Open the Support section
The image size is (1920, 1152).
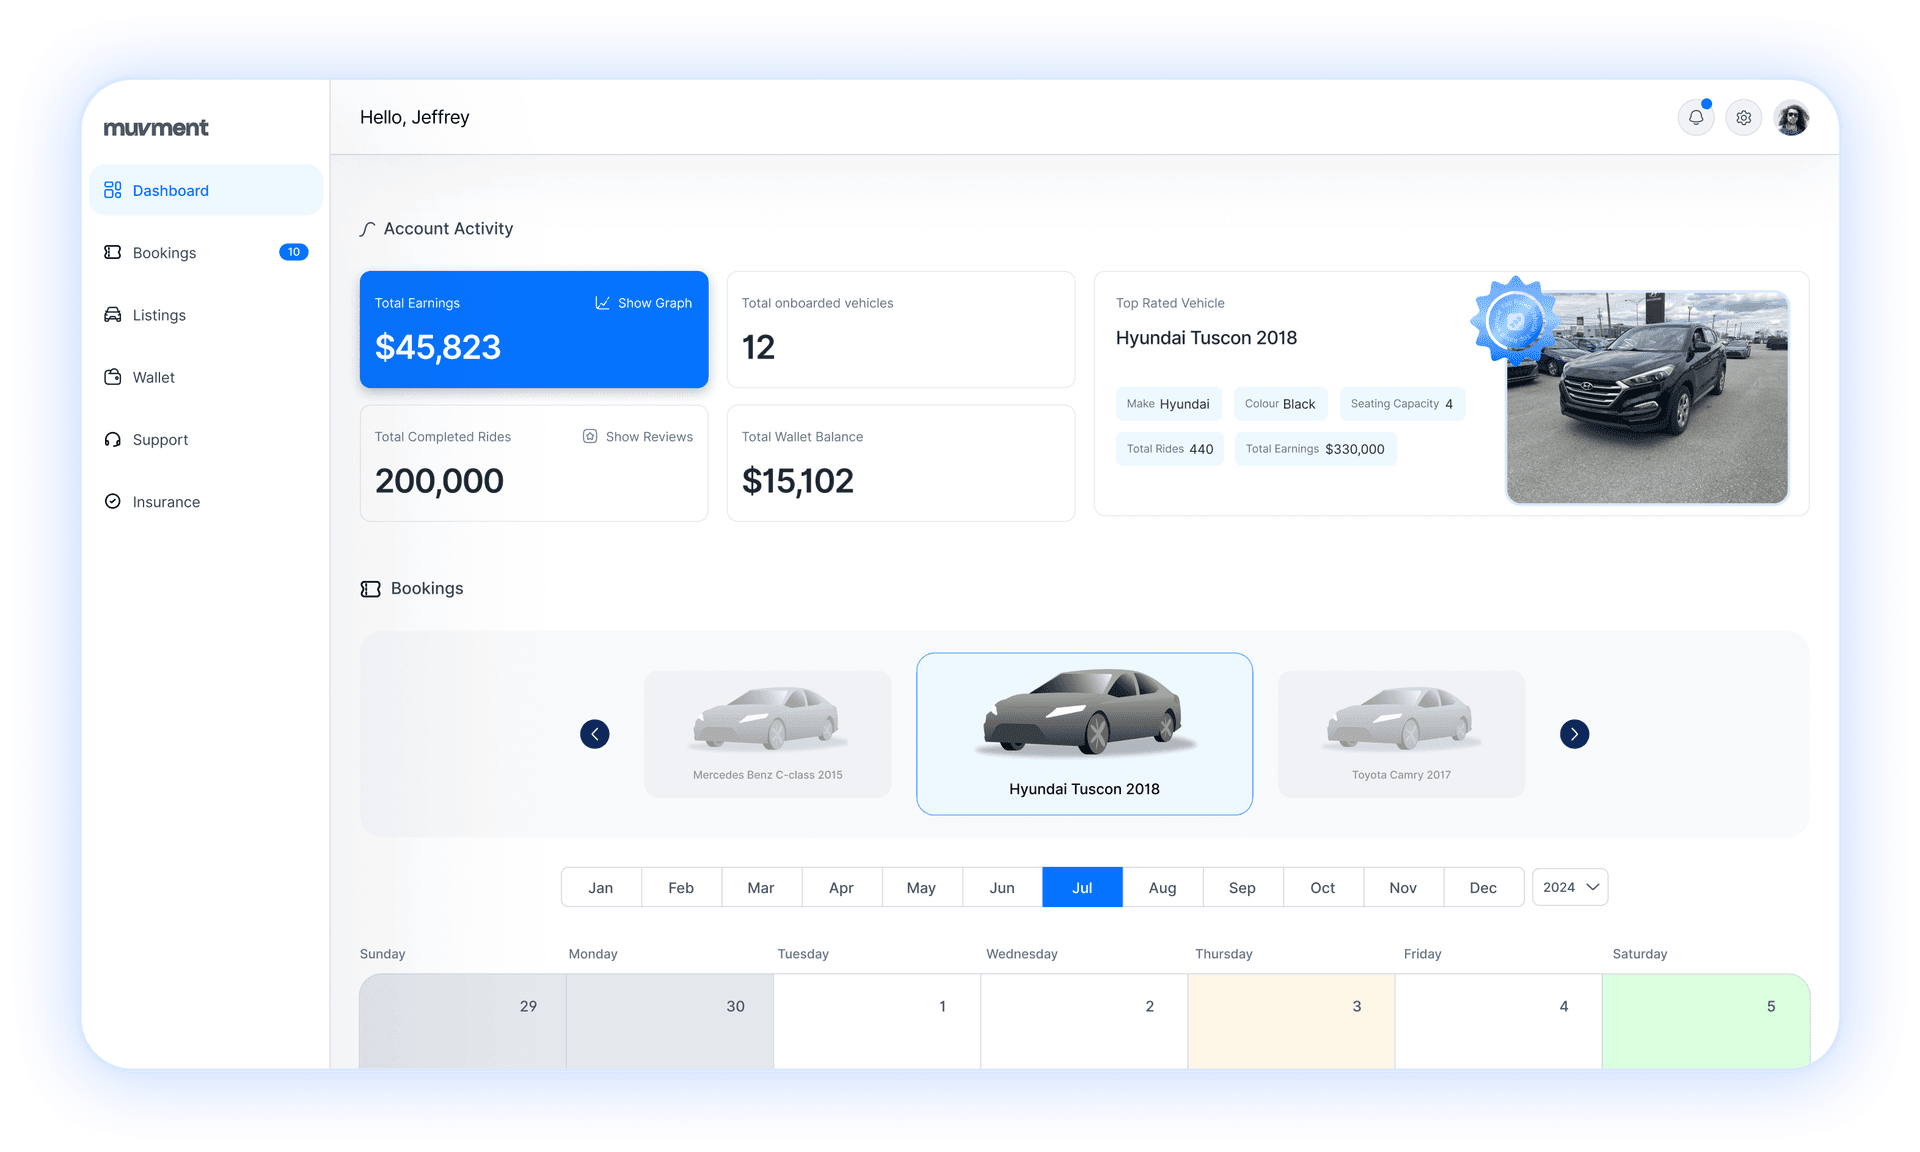(160, 439)
